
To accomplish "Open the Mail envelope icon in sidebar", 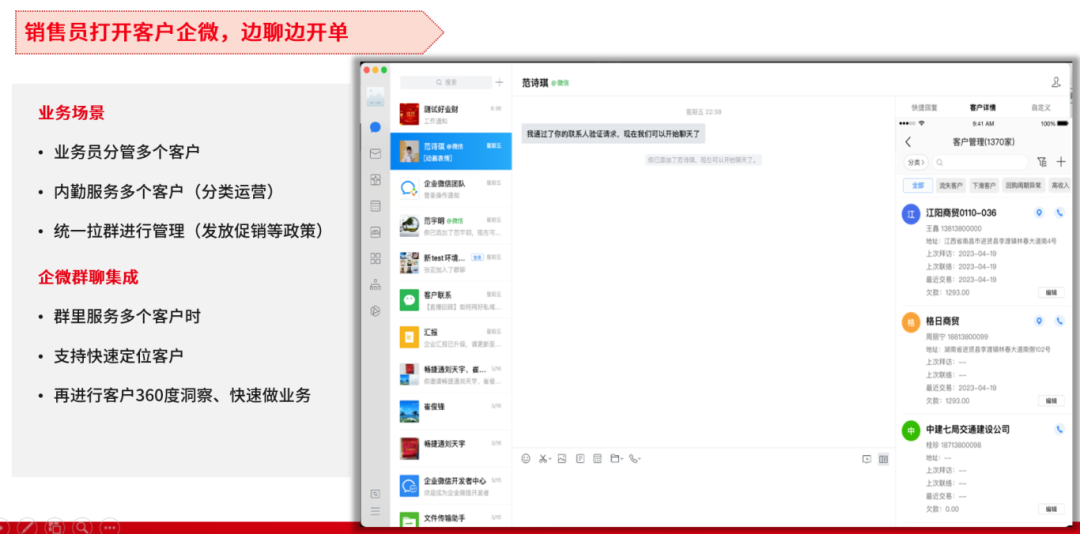I will point(375,154).
